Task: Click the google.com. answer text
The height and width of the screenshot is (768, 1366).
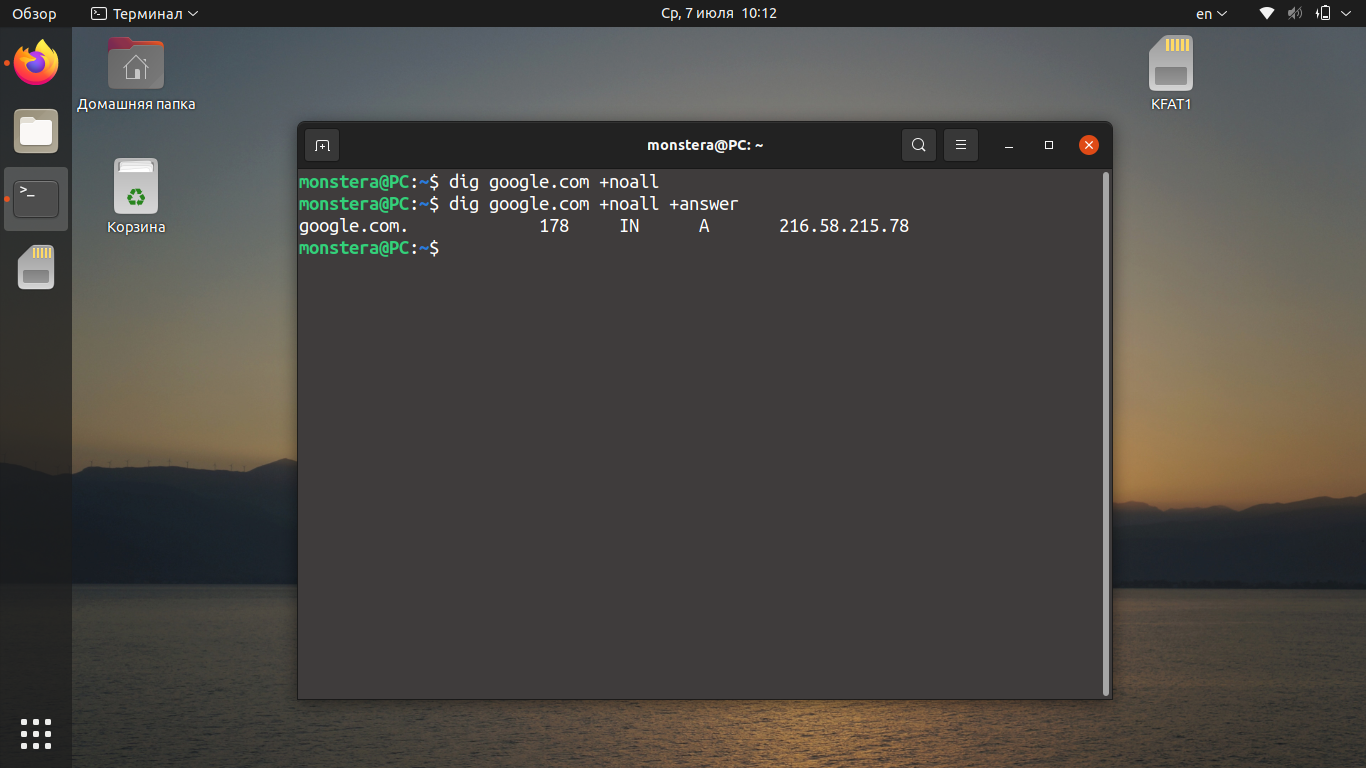Action: point(354,226)
